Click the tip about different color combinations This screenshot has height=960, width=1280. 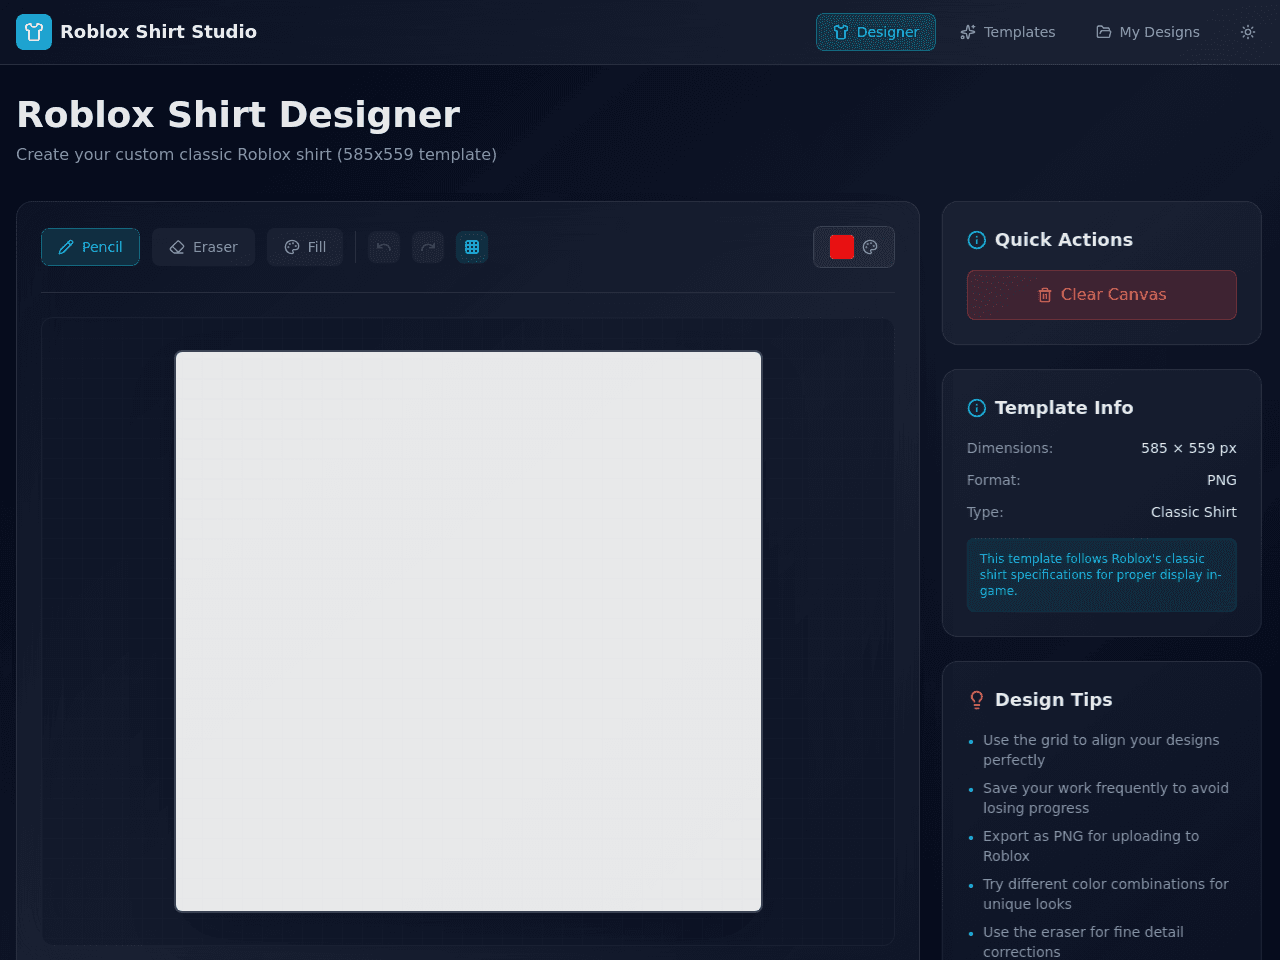(1106, 894)
